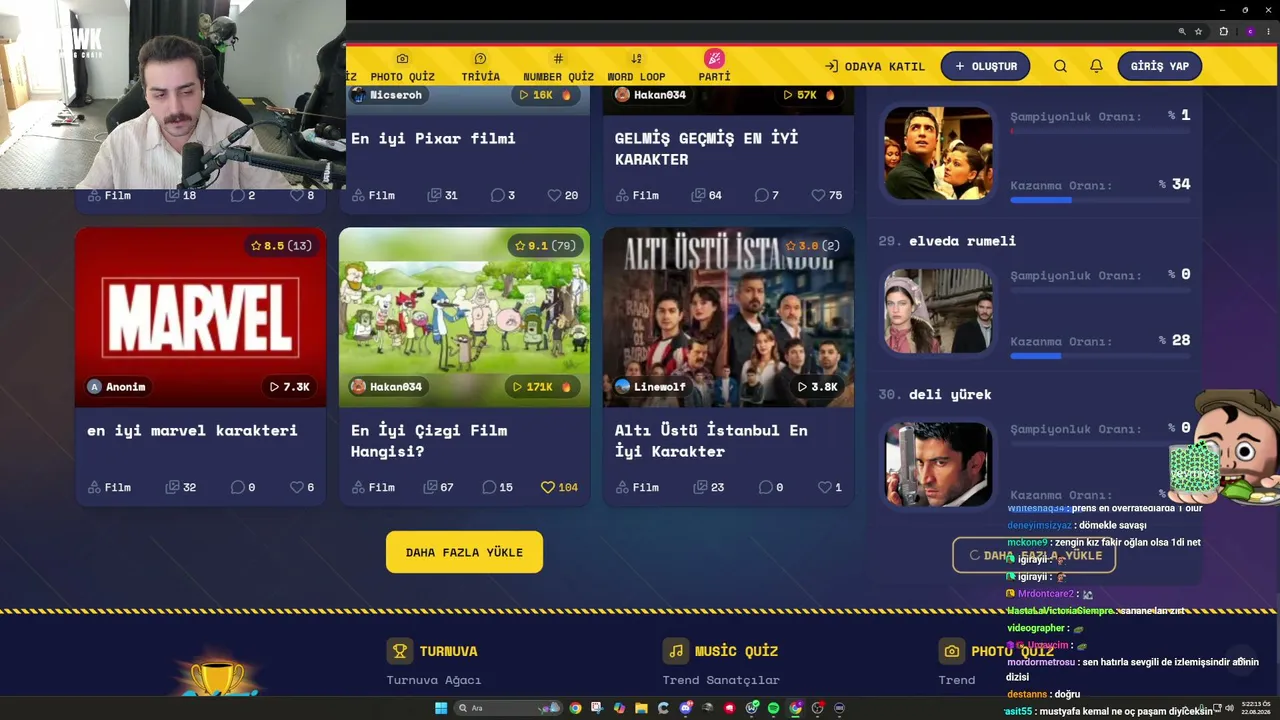This screenshot has width=1280, height=720.
Task: Open the site search icon
Action: click(1060, 66)
